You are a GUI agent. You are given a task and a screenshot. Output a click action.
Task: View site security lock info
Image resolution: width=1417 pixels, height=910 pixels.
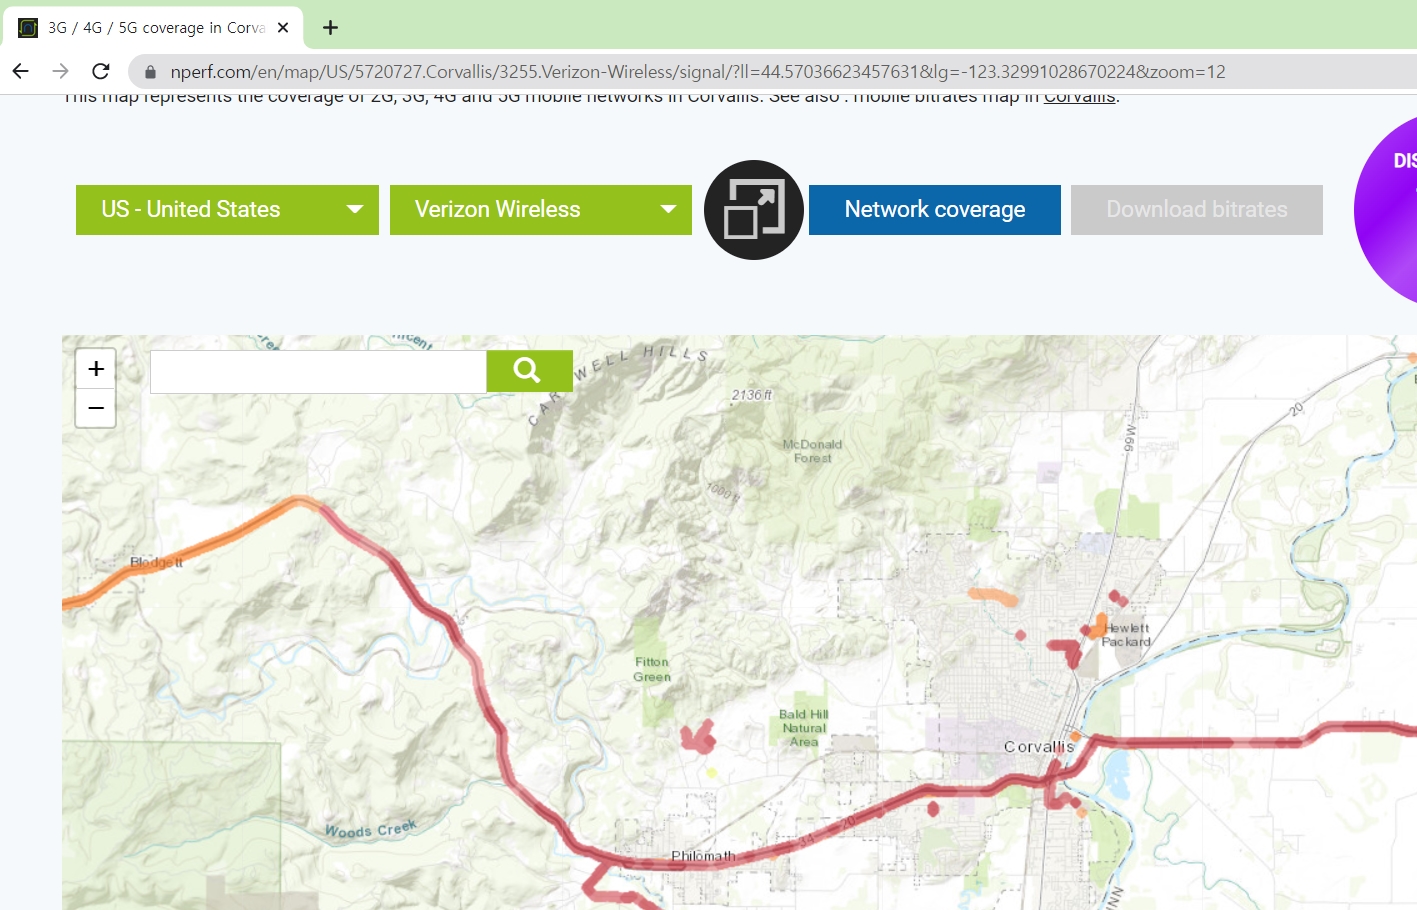pyautogui.click(x=151, y=72)
